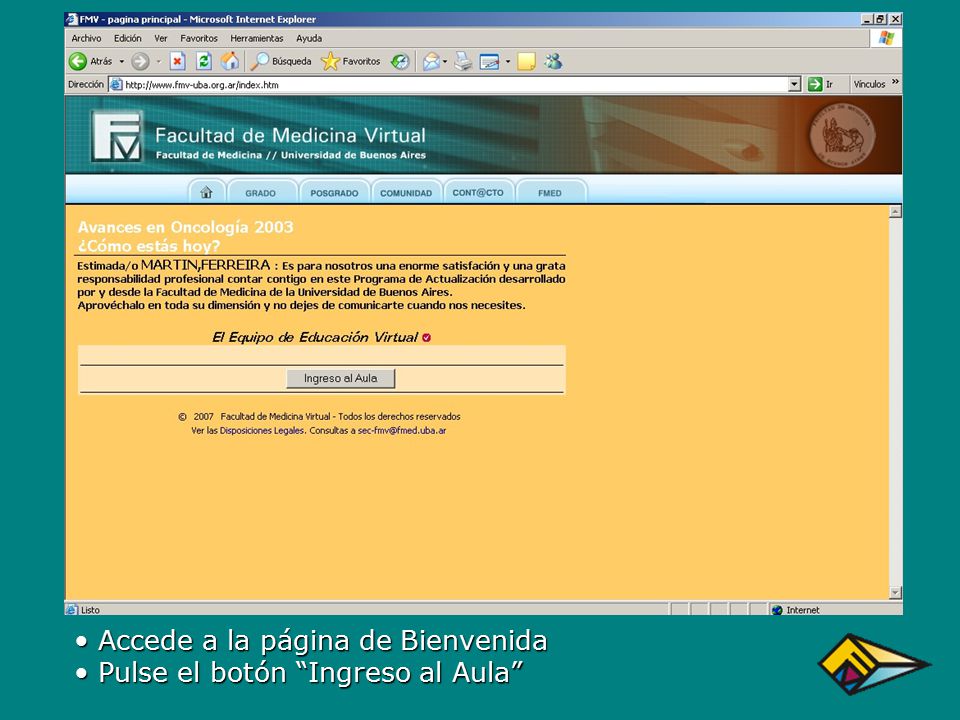Click the forward navigation arrow icon
Image resolution: width=960 pixels, height=720 pixels.
click(x=140, y=61)
